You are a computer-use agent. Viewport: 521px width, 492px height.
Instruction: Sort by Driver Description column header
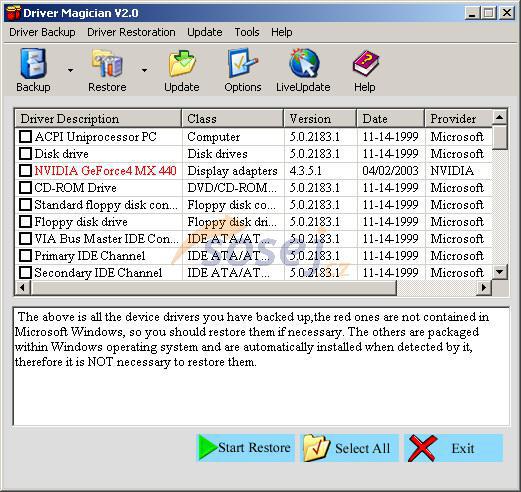tap(99, 119)
